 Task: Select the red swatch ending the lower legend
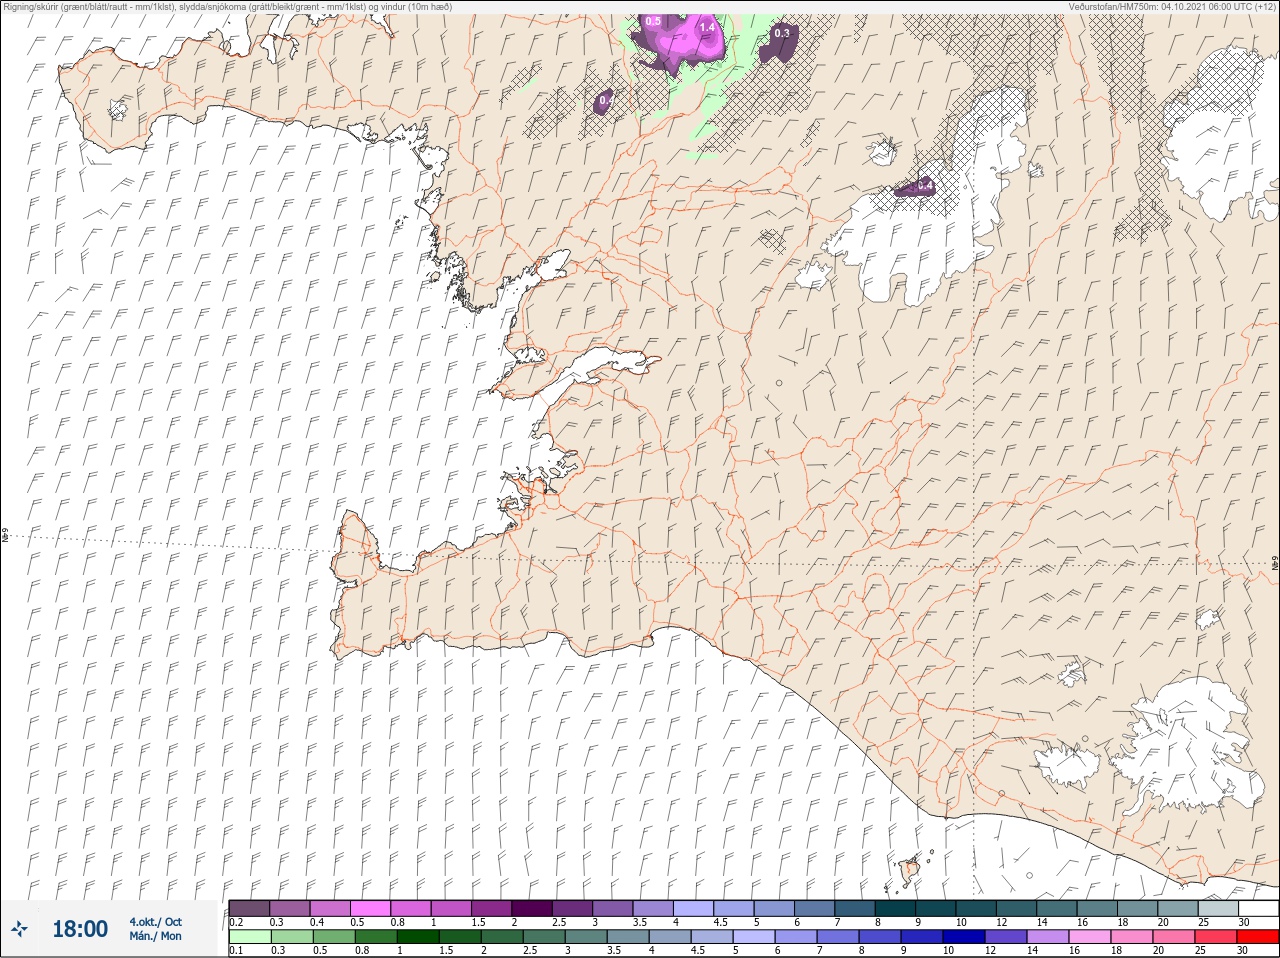pyautogui.click(x=1257, y=936)
